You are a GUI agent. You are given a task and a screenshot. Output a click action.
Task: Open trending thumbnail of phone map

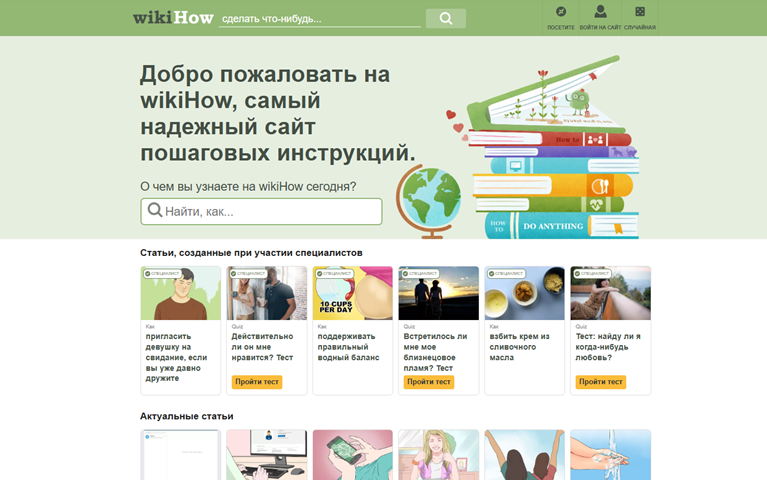tap(353, 455)
